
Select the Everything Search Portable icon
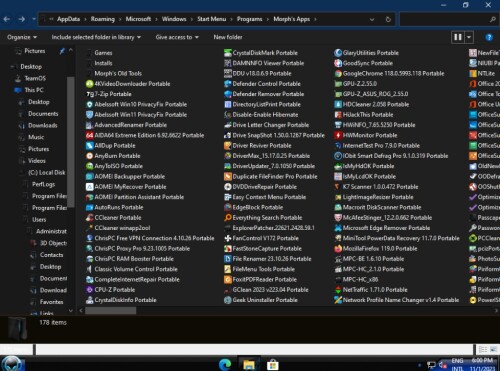[x=228, y=218]
